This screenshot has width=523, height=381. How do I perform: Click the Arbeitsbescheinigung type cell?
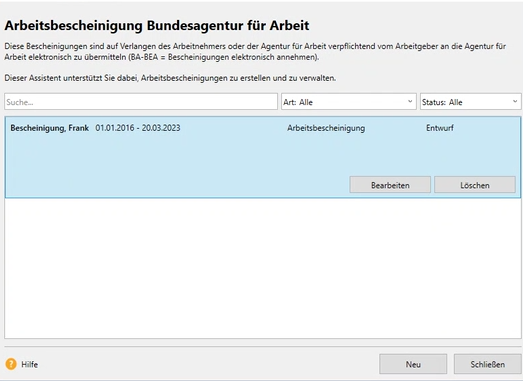(x=326, y=128)
